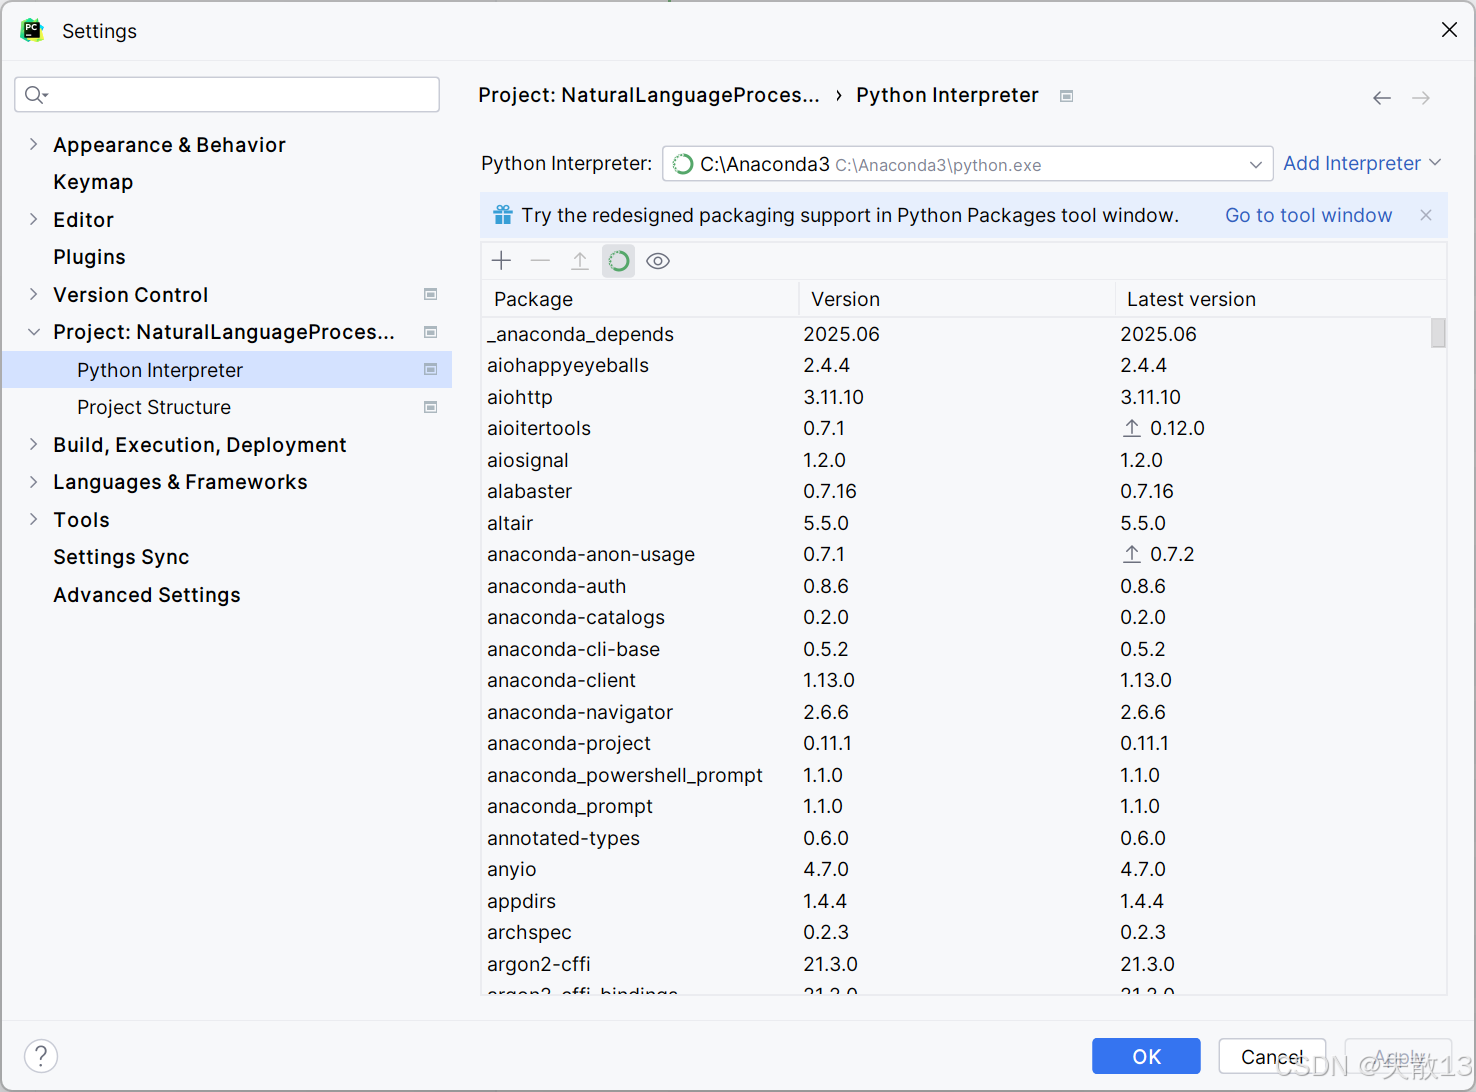The width and height of the screenshot is (1476, 1092).
Task: Select the anyio package row
Action: pyautogui.click(x=956, y=869)
